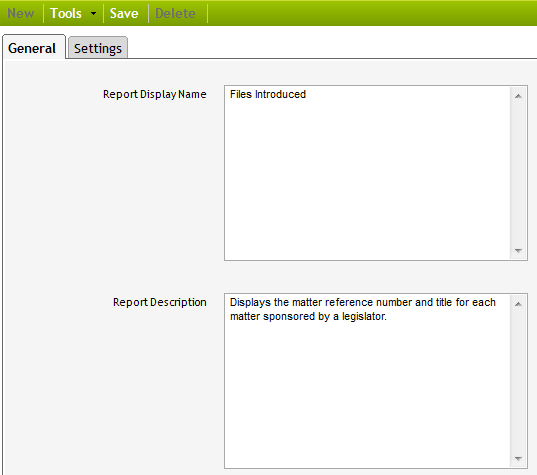The width and height of the screenshot is (537, 475).
Task: Click the New toolbar button
Action: 21,13
